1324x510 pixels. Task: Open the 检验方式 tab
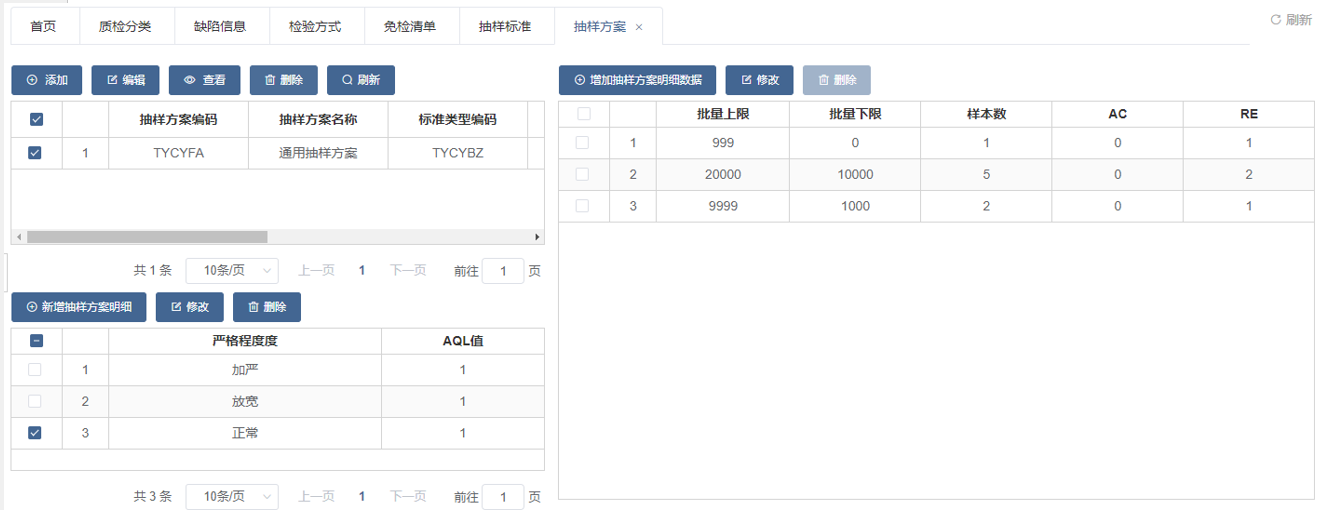315,27
